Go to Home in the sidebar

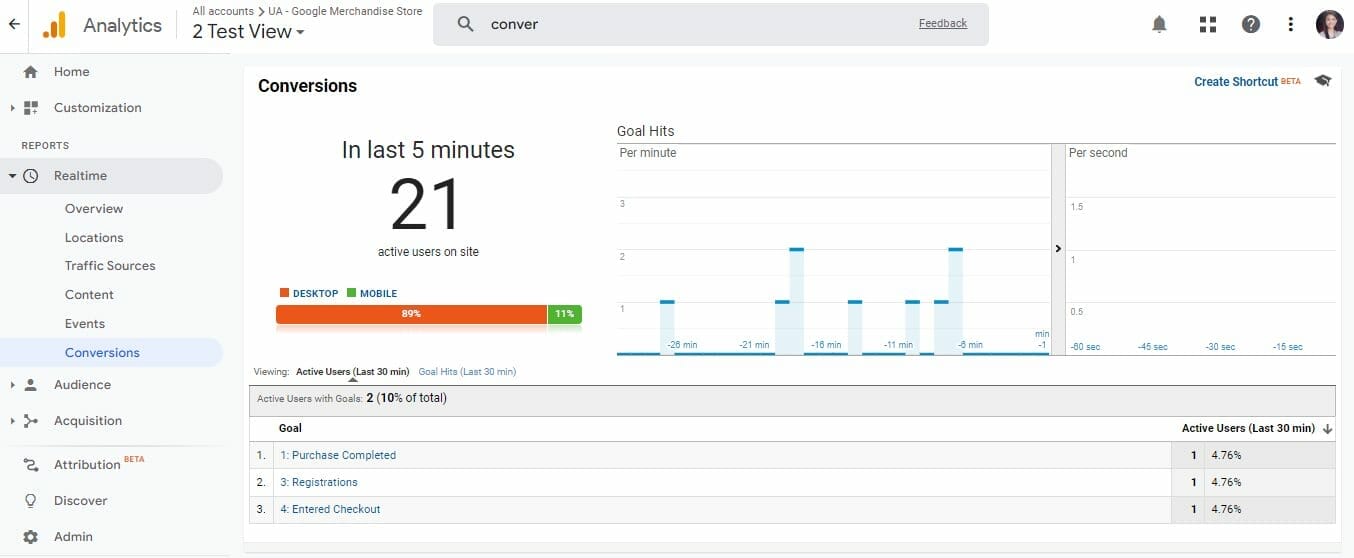click(x=72, y=72)
